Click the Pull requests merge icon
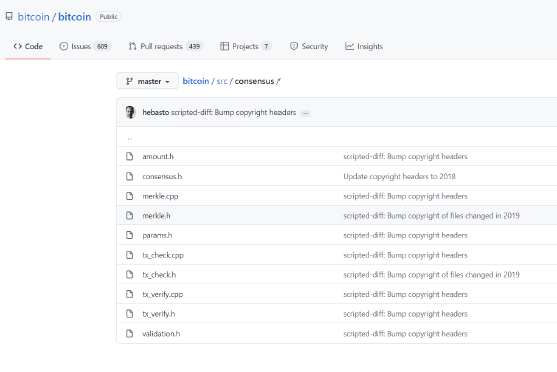Image resolution: width=557 pixels, height=372 pixels. coord(133,46)
